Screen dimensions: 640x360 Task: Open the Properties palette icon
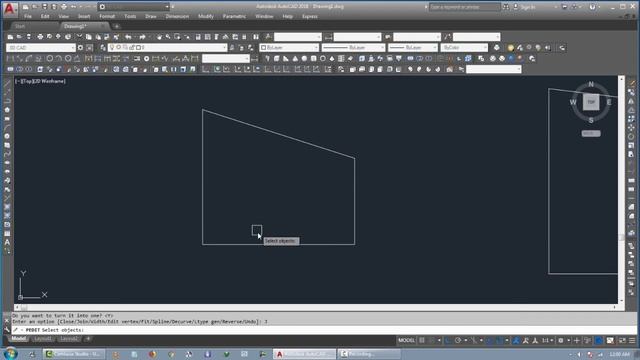pyautogui.click(x=198, y=37)
